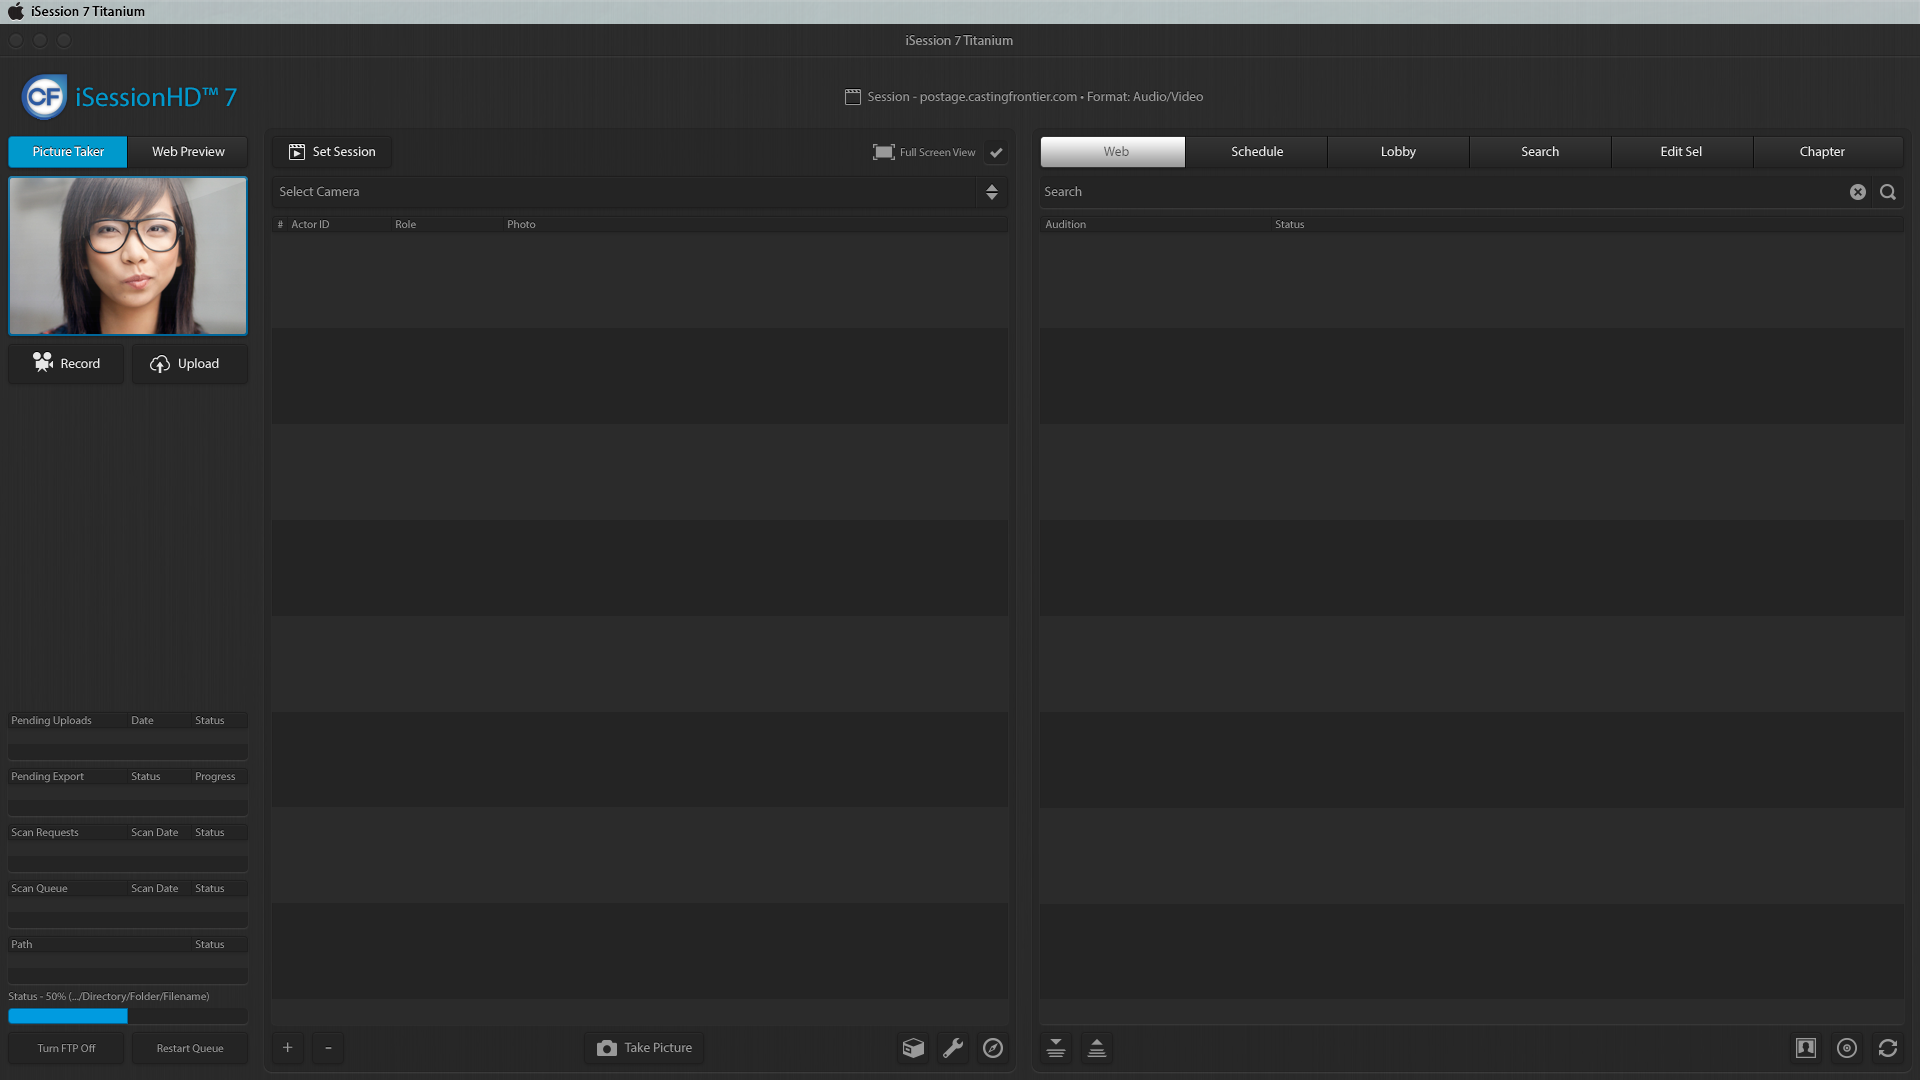
Task: Open the Select Camera dropdown
Action: pos(625,192)
